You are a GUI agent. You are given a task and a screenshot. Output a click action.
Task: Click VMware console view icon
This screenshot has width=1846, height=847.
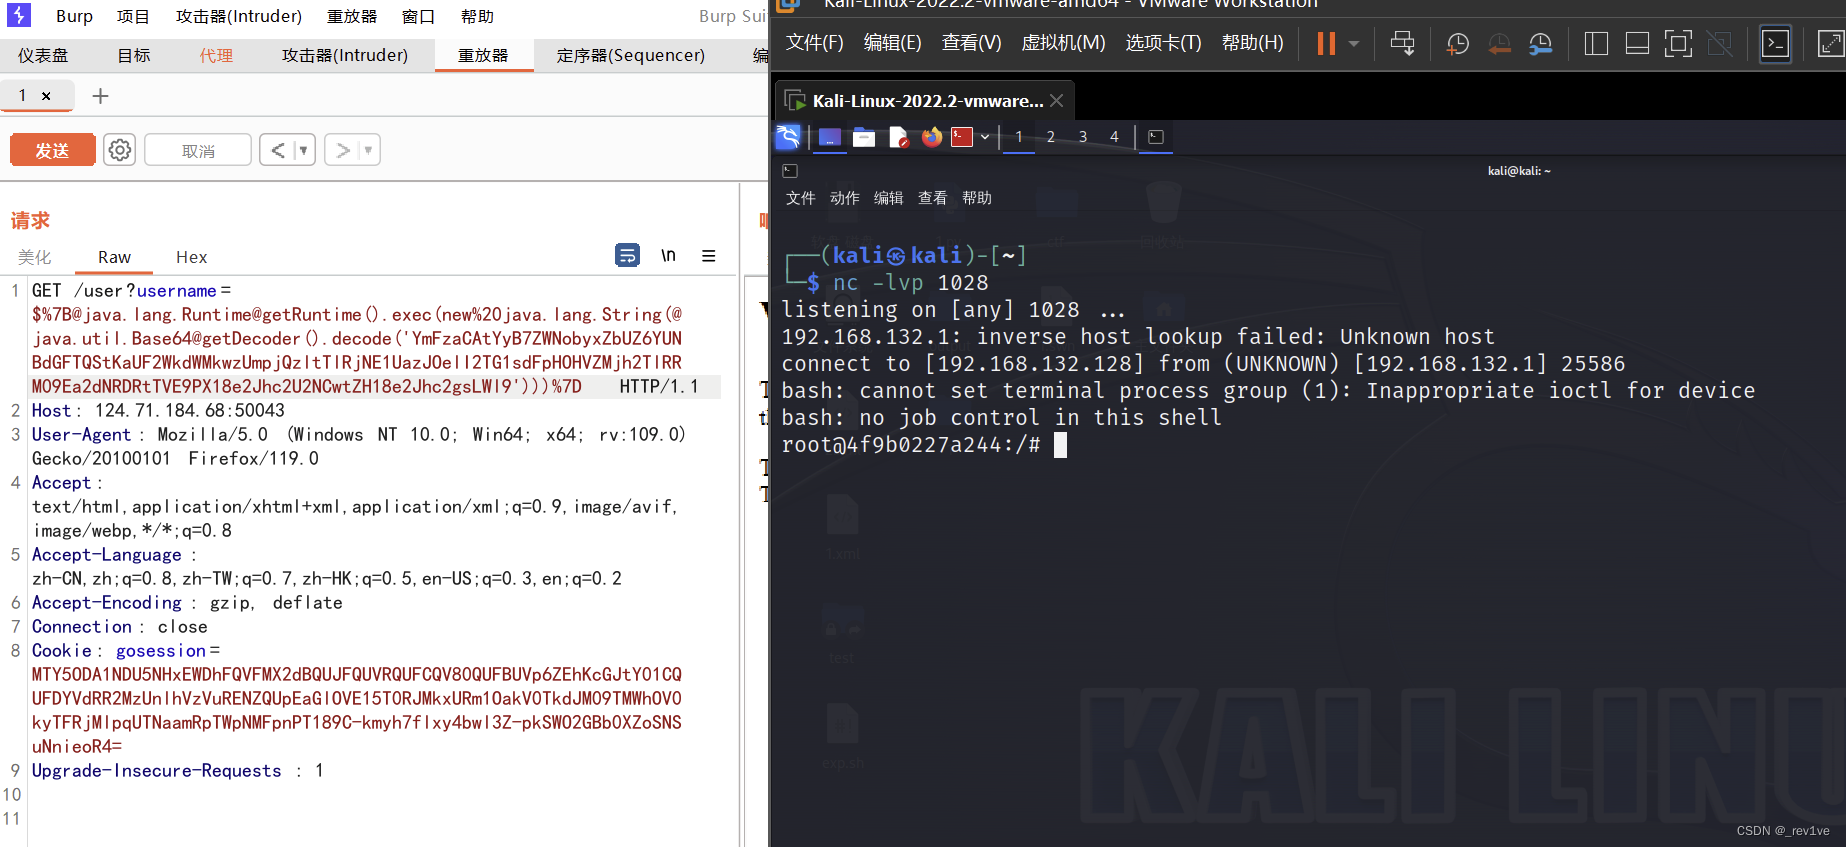pyautogui.click(x=1775, y=43)
